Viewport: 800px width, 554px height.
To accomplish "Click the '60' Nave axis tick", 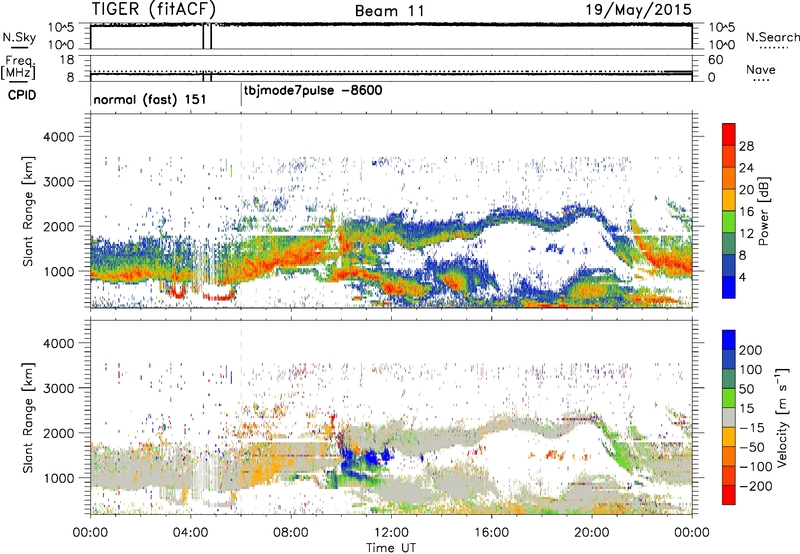I will [x=716, y=60].
